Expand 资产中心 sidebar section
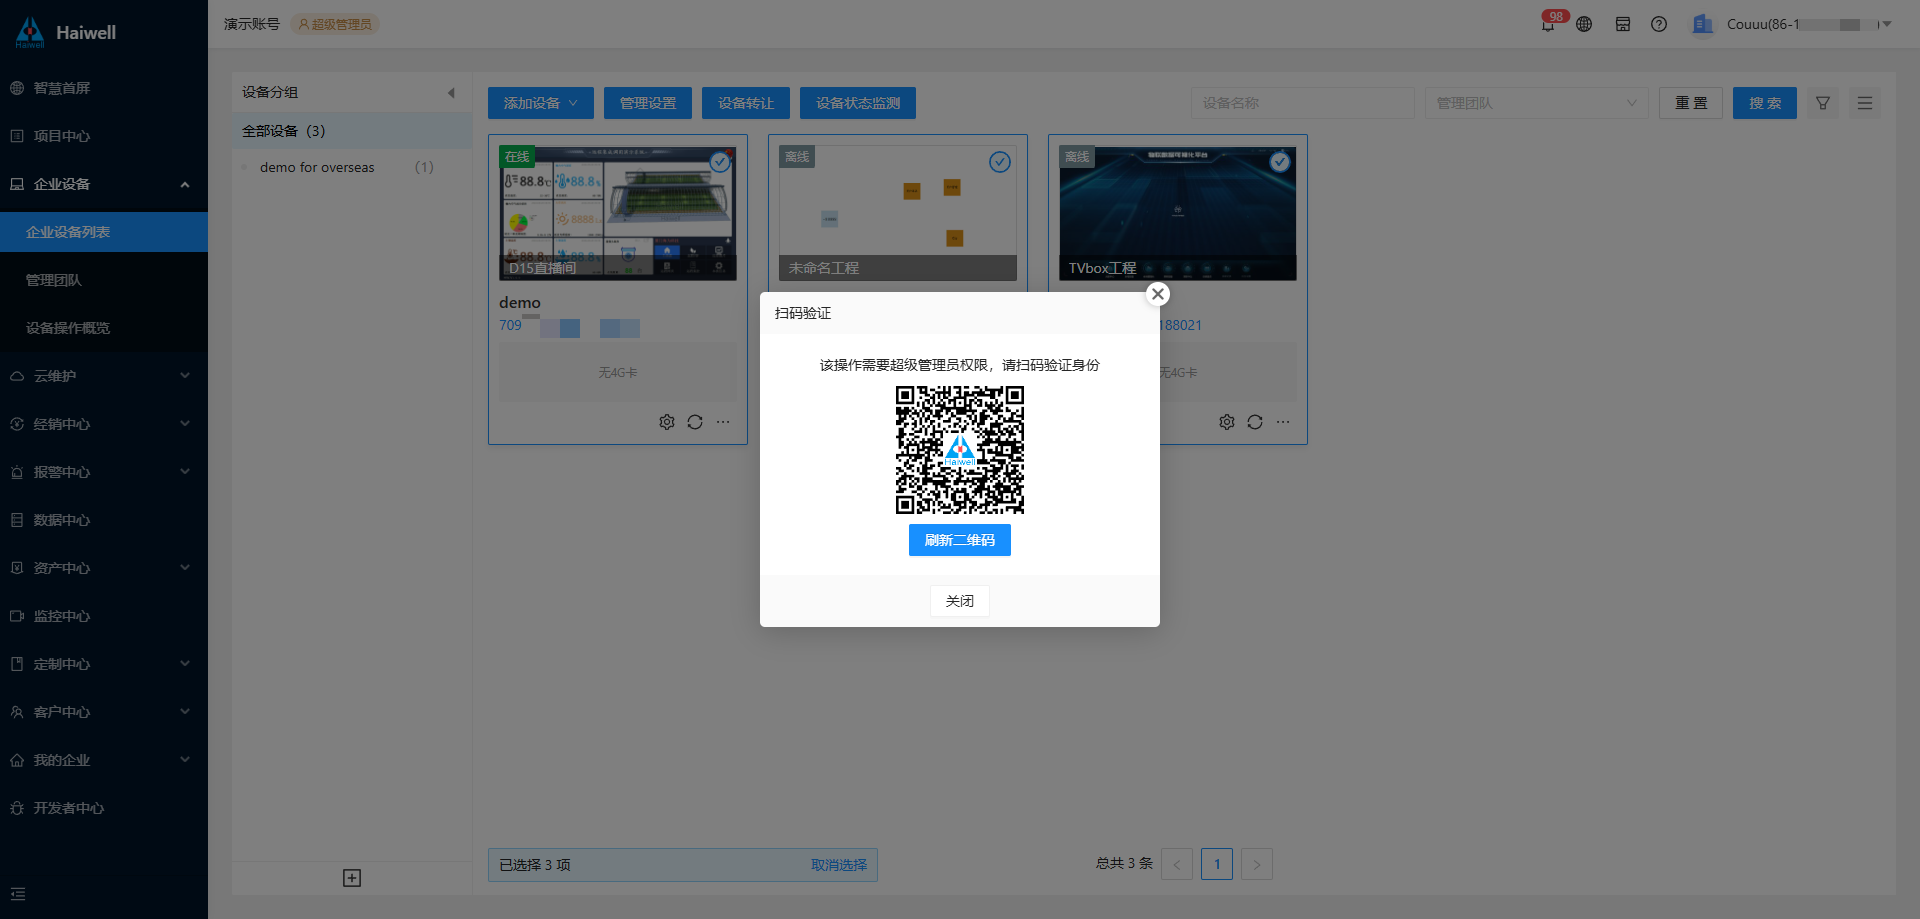Viewport: 1920px width, 919px height. (x=104, y=568)
